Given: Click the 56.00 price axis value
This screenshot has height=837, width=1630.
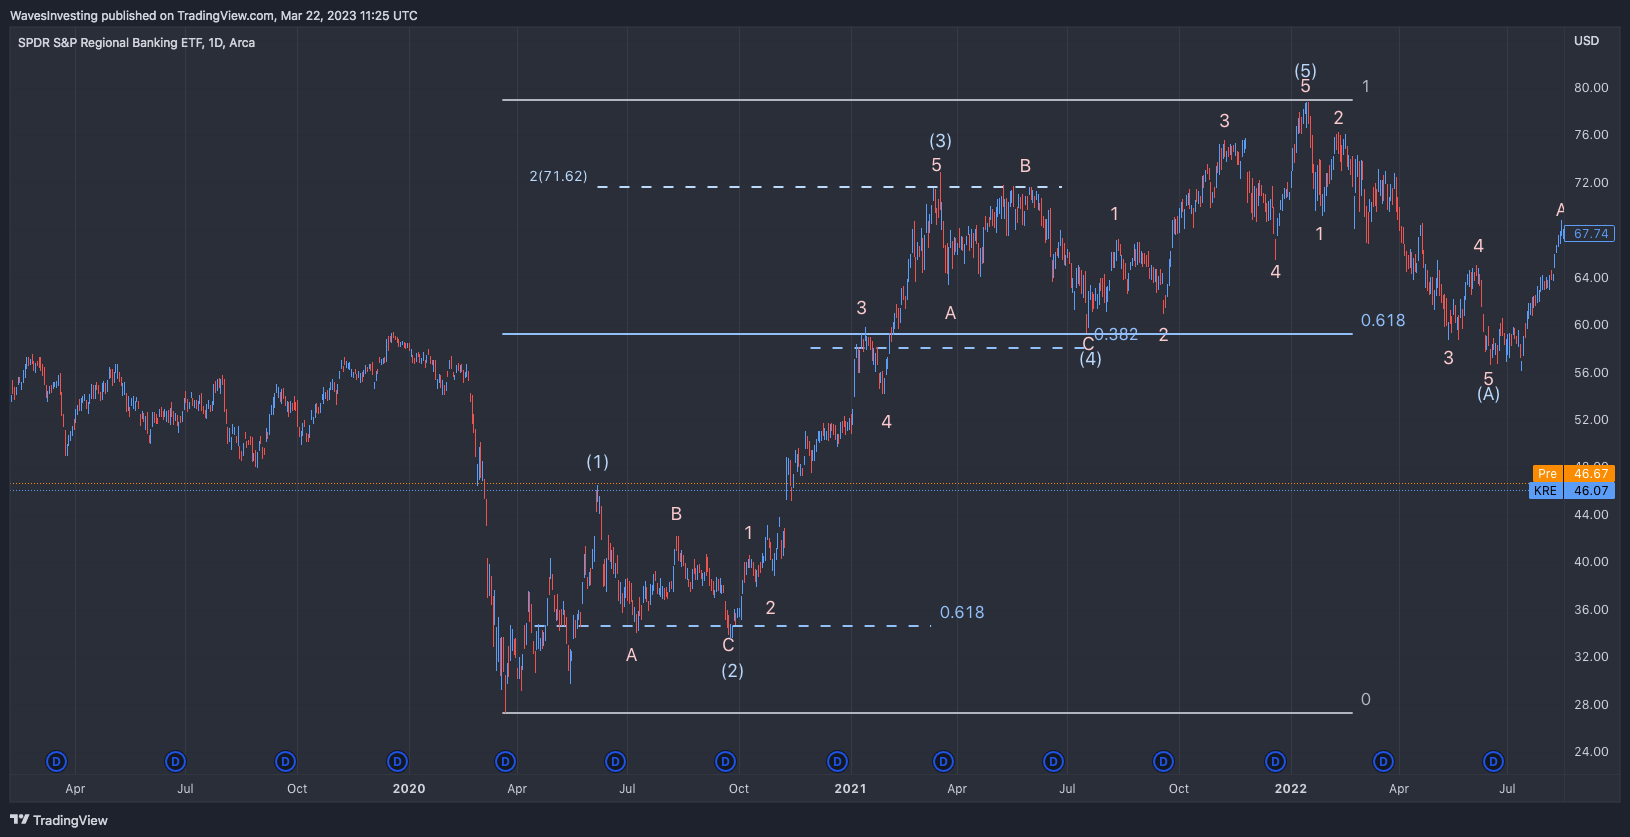Looking at the screenshot, I should click(x=1591, y=373).
